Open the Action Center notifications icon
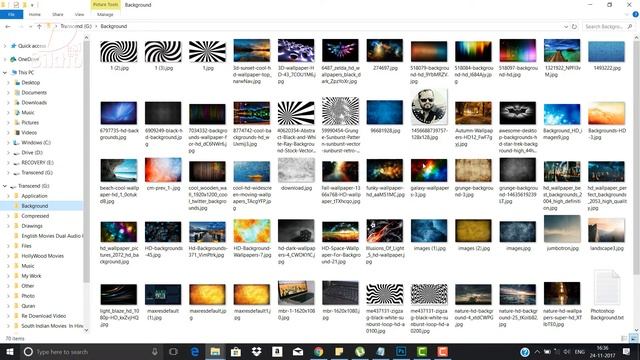Image resolution: width=640 pixels, height=360 pixels. pyautogui.click(x=627, y=351)
